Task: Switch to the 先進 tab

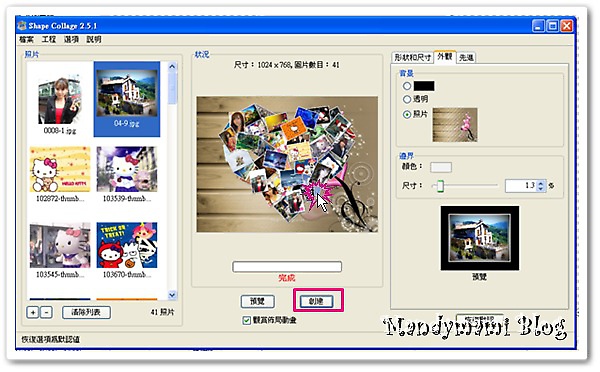Action: (466, 58)
